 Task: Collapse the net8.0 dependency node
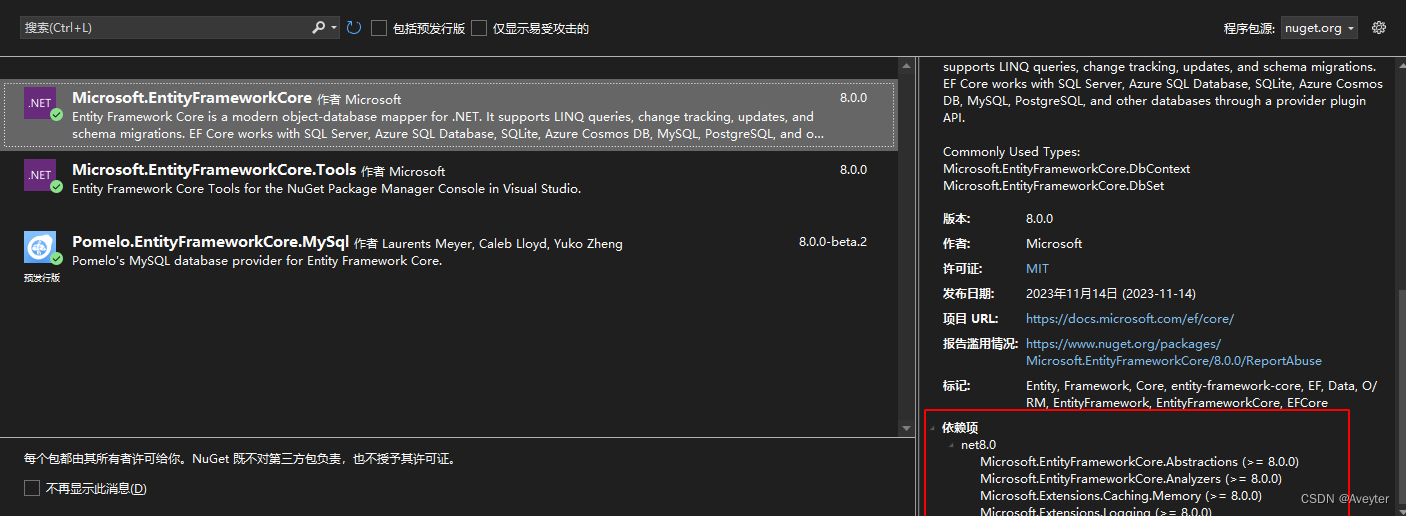point(953,445)
